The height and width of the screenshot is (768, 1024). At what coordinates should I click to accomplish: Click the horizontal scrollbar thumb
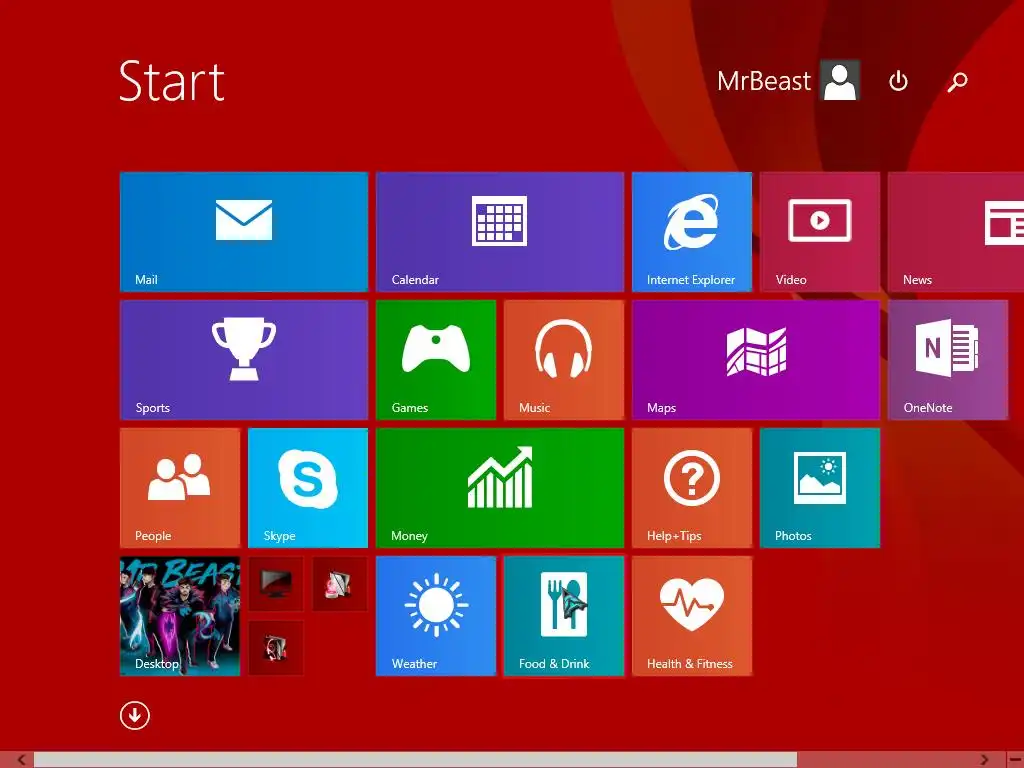click(x=415, y=760)
